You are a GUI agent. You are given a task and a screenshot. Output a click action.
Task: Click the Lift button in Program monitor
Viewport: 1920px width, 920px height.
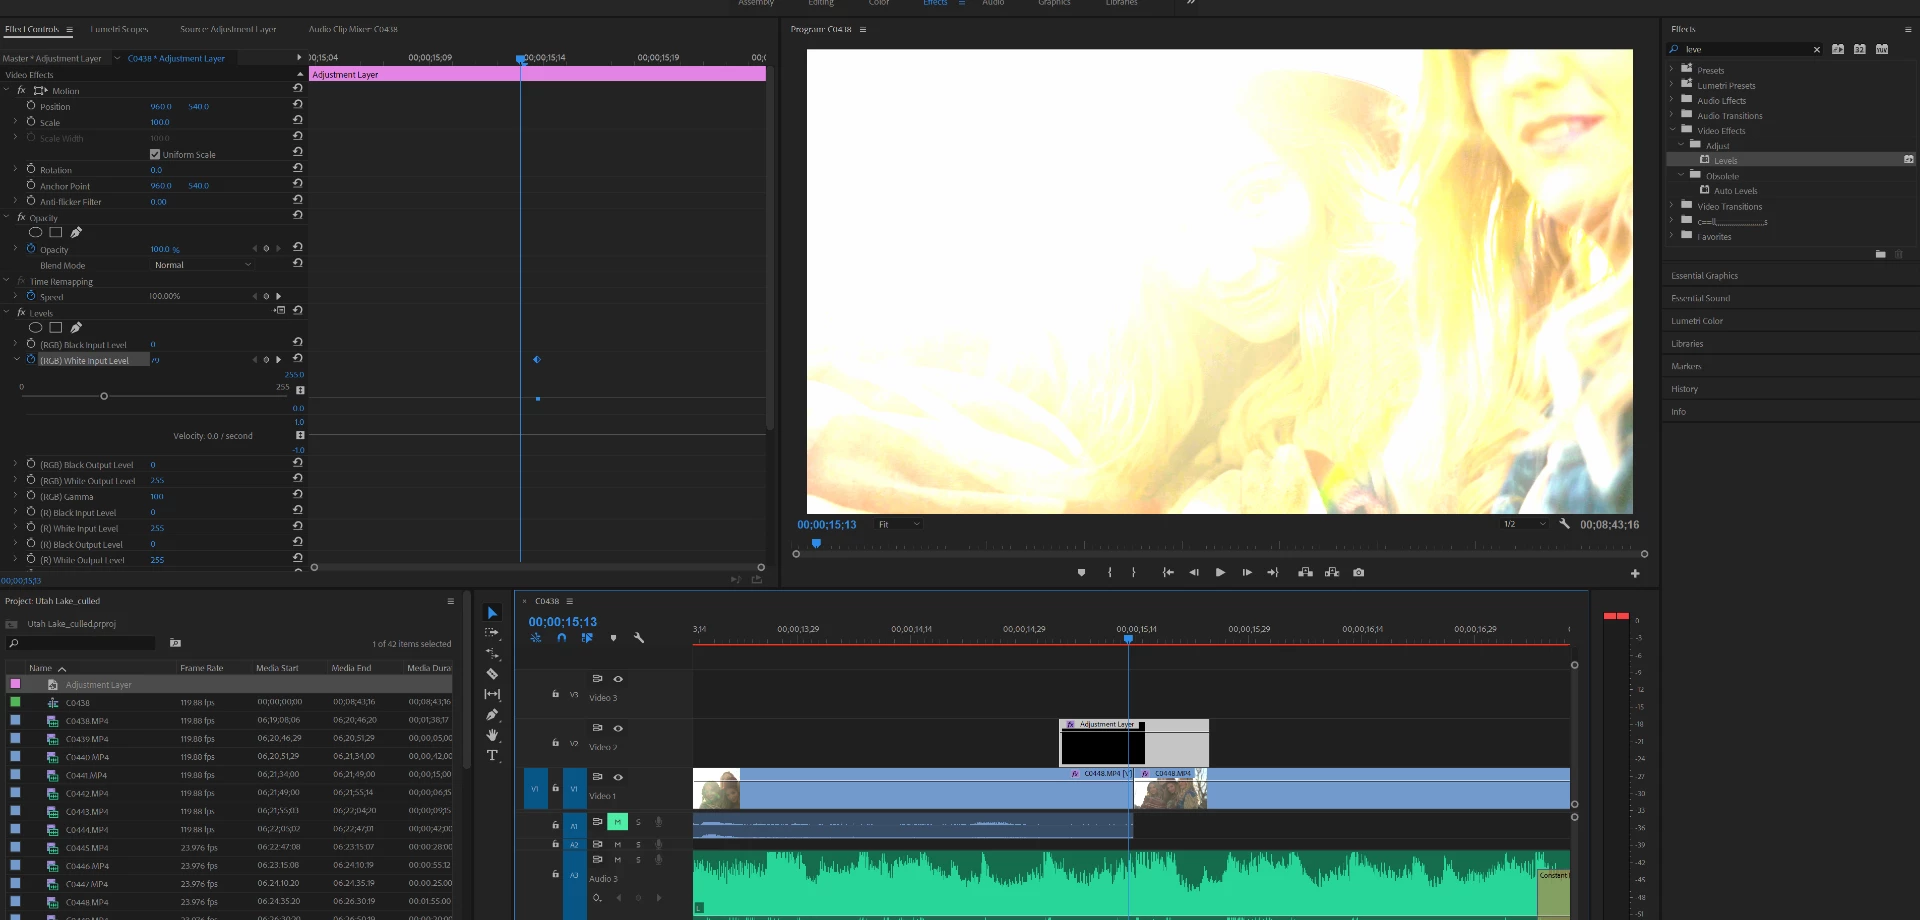[x=1305, y=573]
